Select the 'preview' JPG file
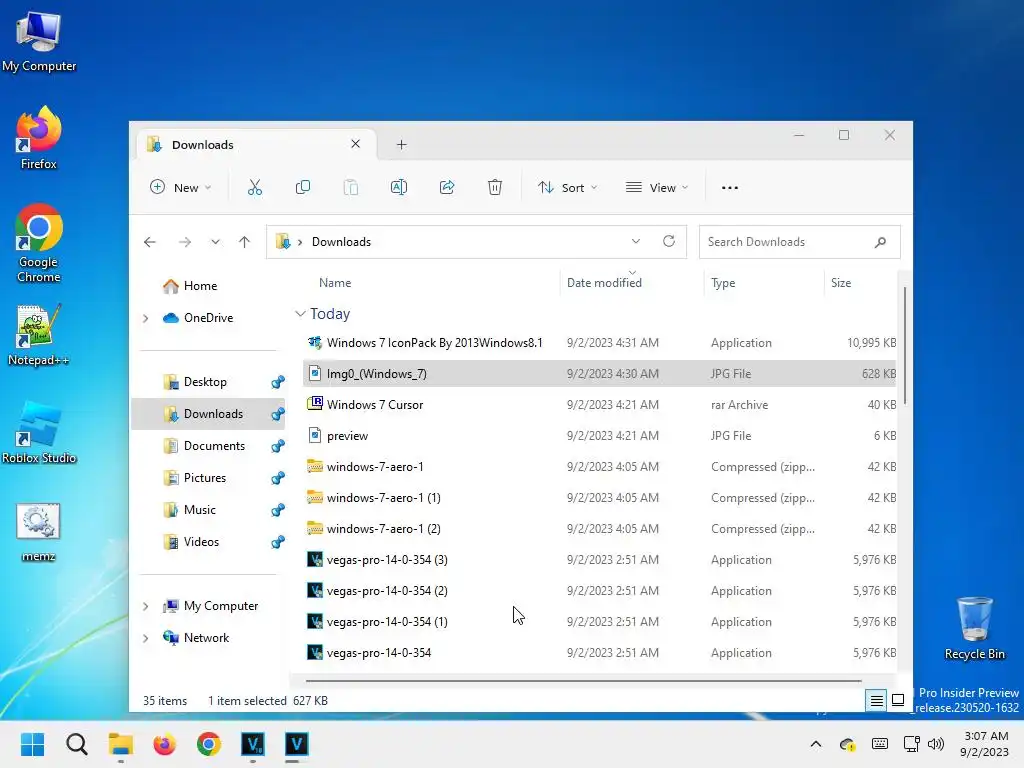1024x768 pixels. pyautogui.click(x=600, y=436)
